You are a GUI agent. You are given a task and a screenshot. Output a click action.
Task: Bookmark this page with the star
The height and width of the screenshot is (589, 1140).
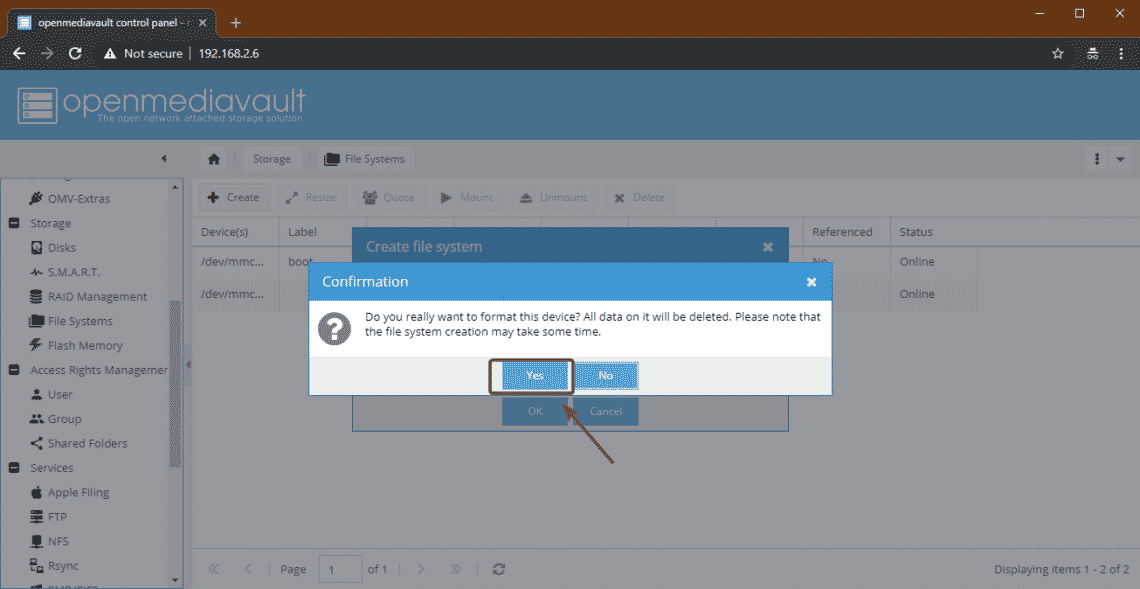pyautogui.click(x=1058, y=53)
